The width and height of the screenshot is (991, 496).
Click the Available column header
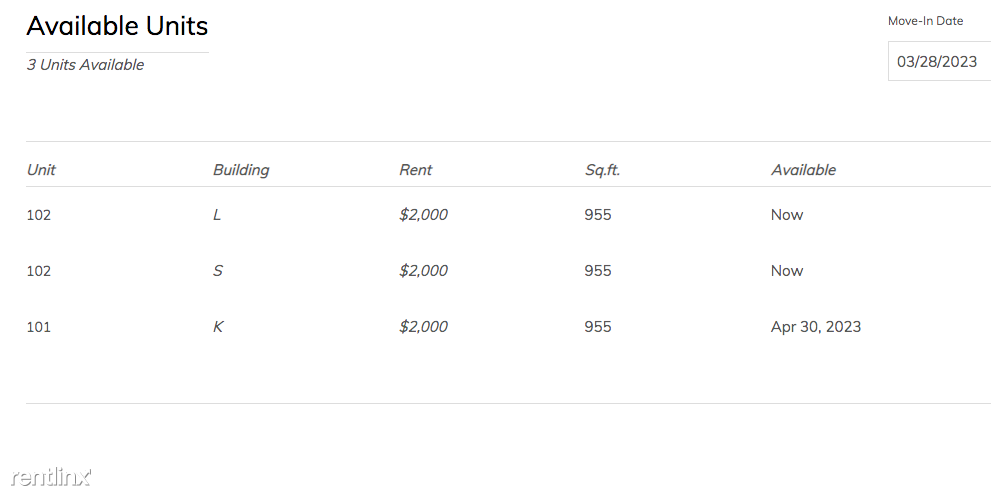[803, 170]
